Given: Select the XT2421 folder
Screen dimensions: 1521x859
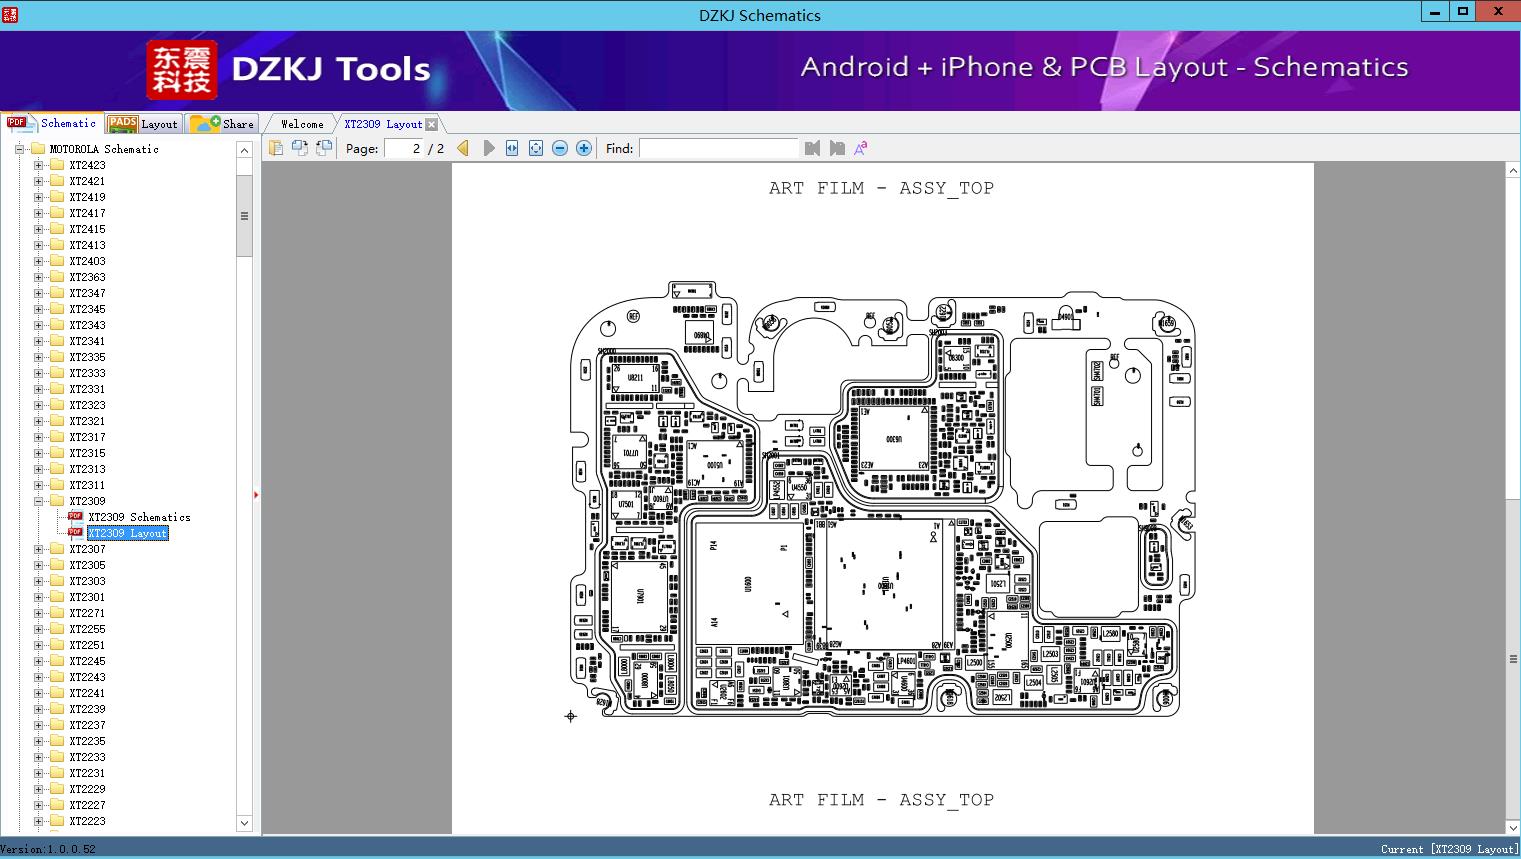Looking at the screenshot, I should [x=87, y=181].
